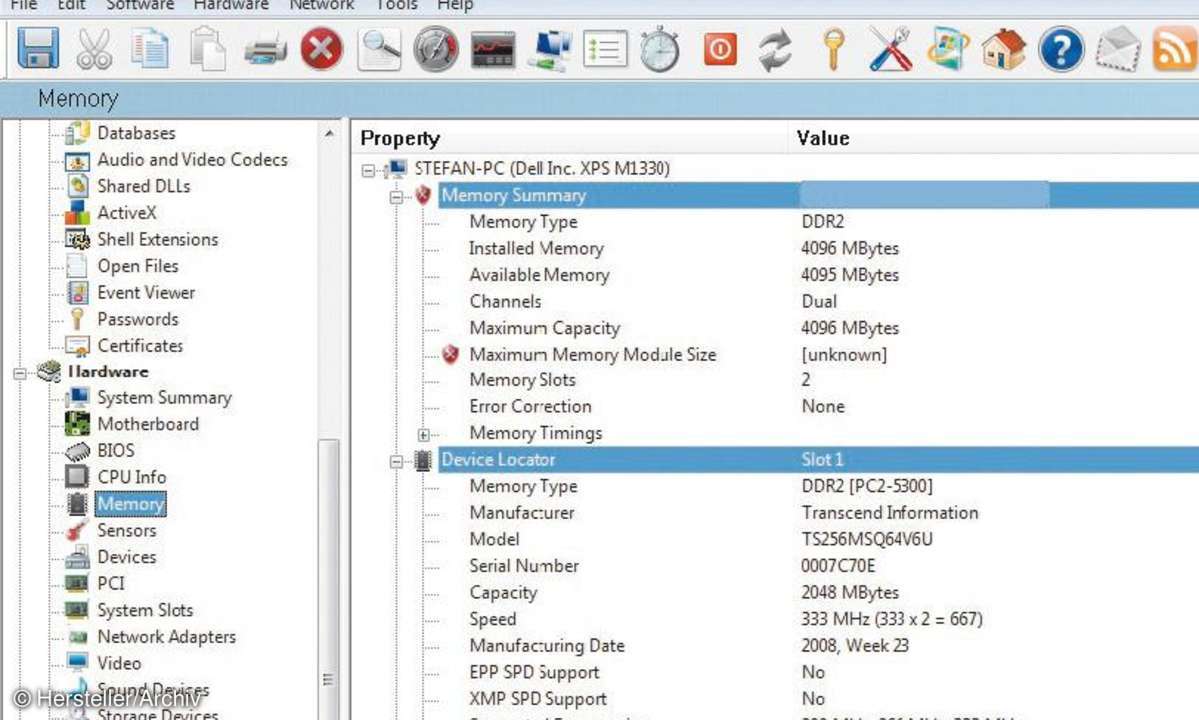Image resolution: width=1199 pixels, height=720 pixels.
Task: Click the sidebar vertical scrollbar thumb
Action: pos(329,579)
